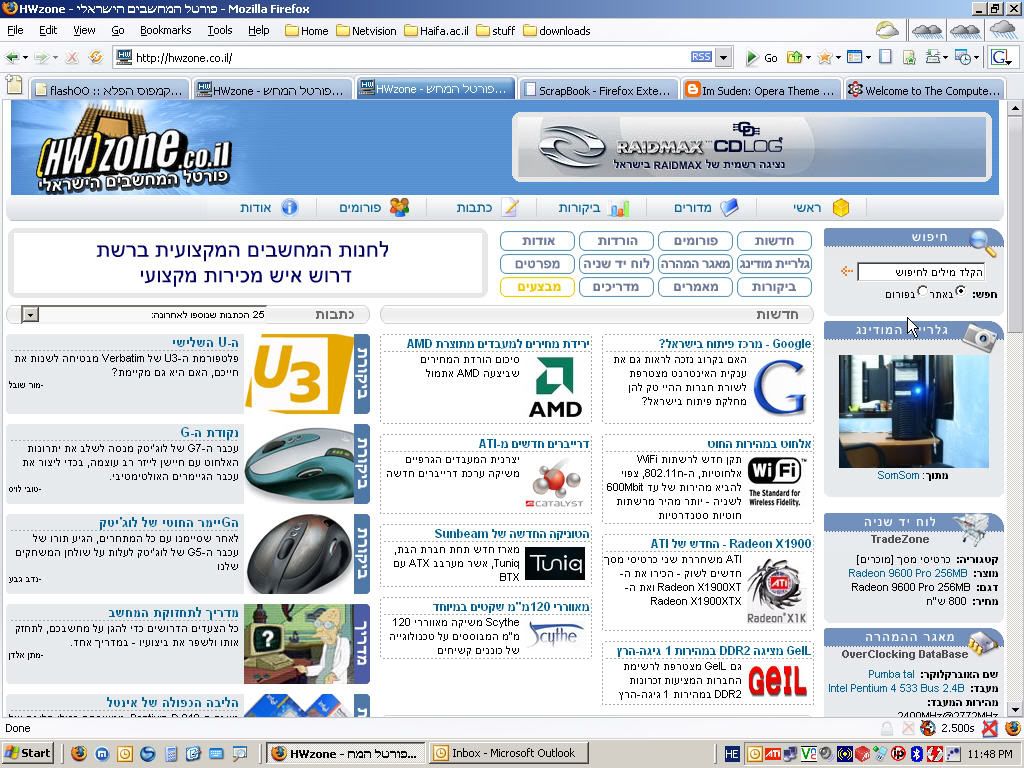The width and height of the screenshot is (1024, 768).
Task: Click the page scrollbar down arrow
Action: (x=1015, y=710)
